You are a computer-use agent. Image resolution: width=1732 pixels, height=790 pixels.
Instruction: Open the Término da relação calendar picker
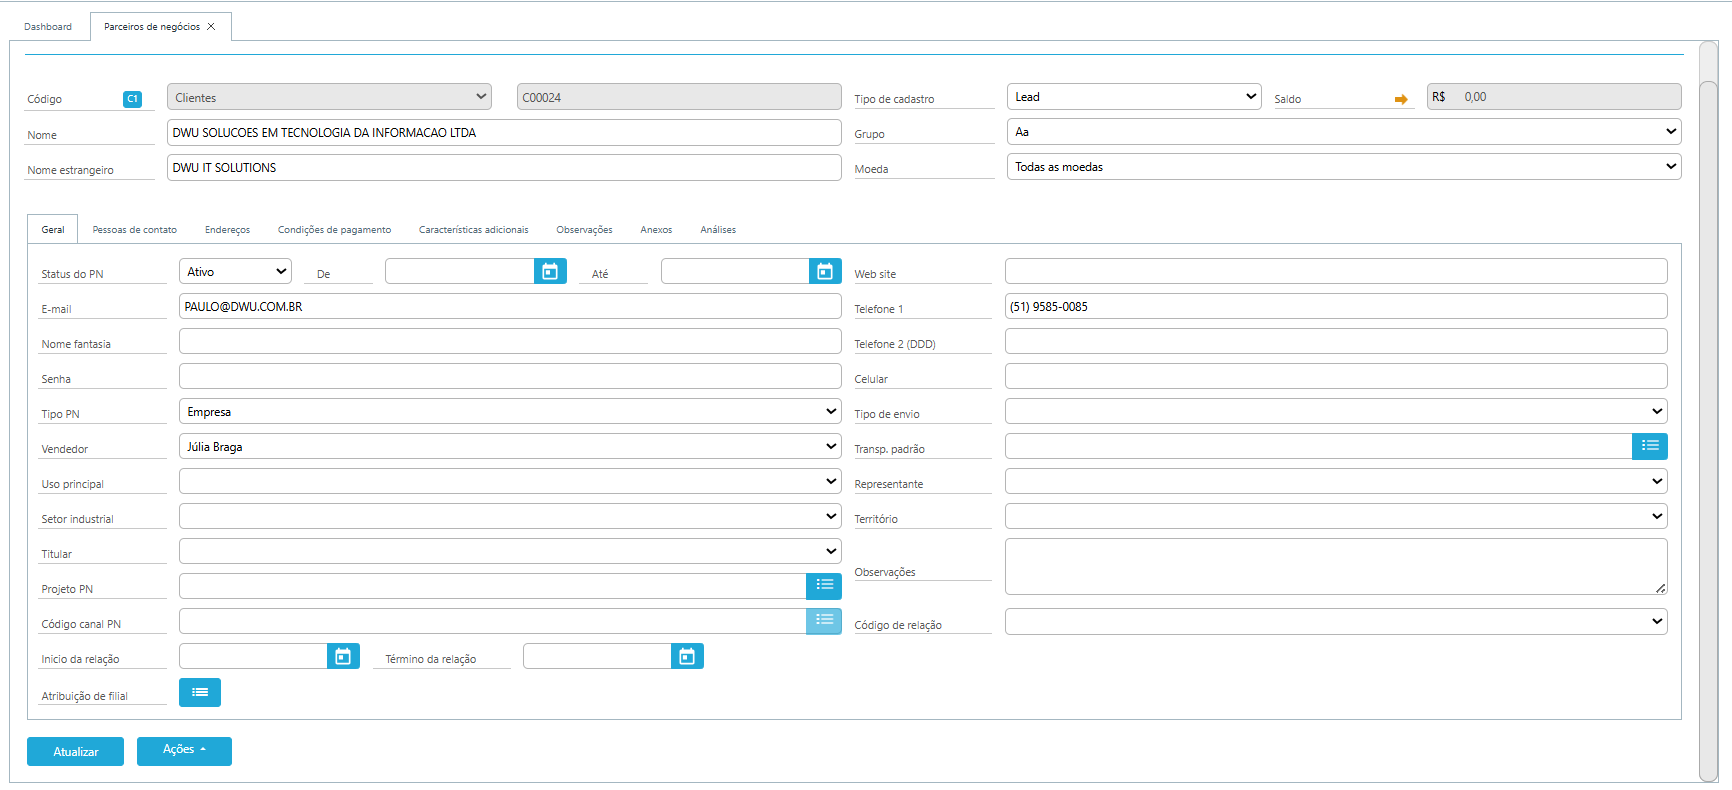coord(687,656)
